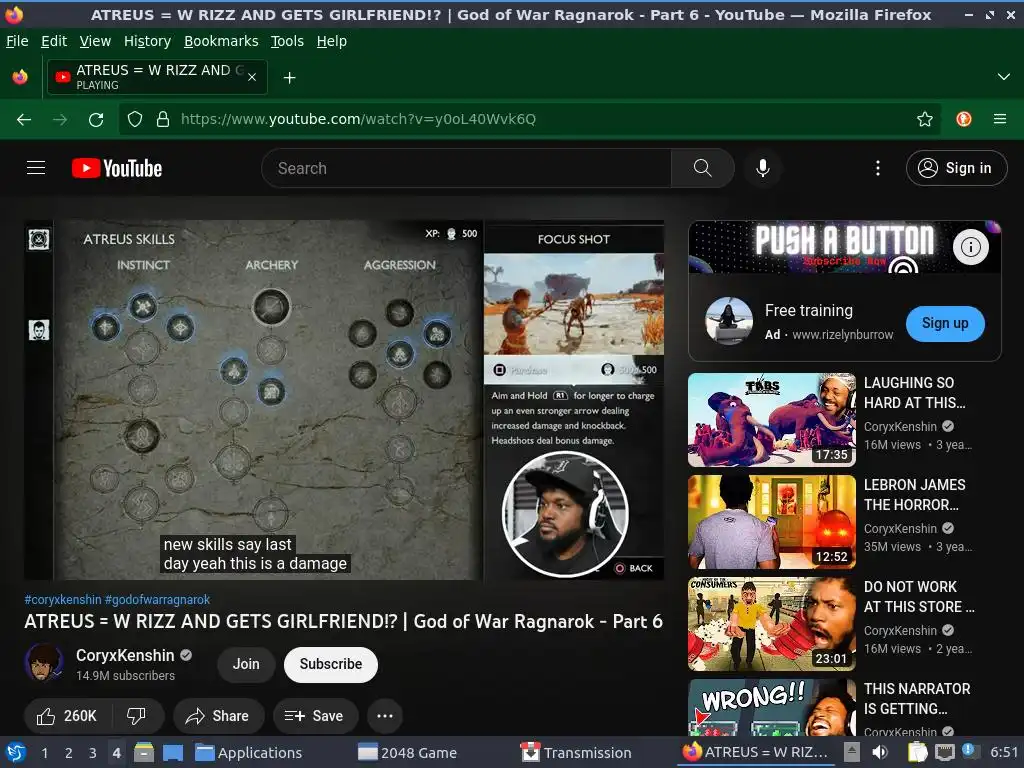Click the Sign in button
Screen dimensions: 1024x768
click(956, 168)
